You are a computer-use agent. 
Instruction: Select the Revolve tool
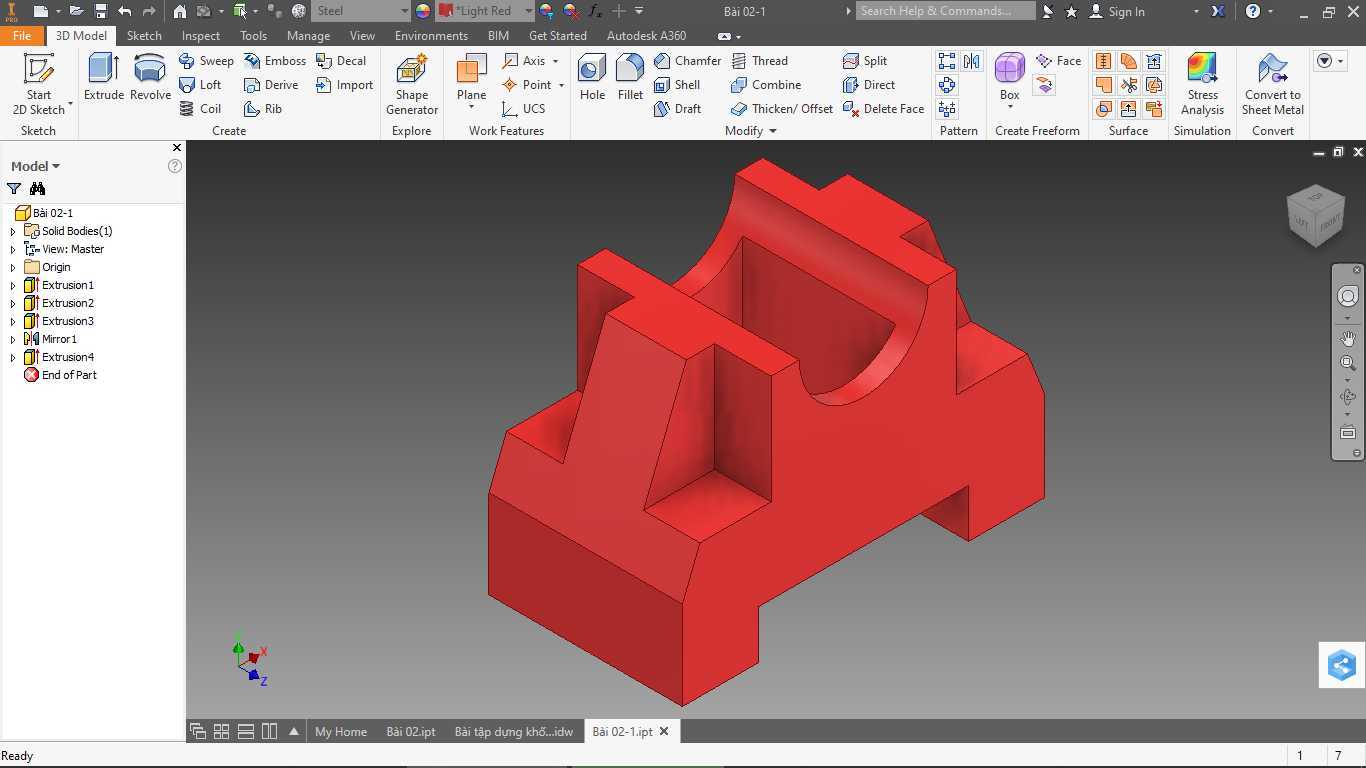150,77
